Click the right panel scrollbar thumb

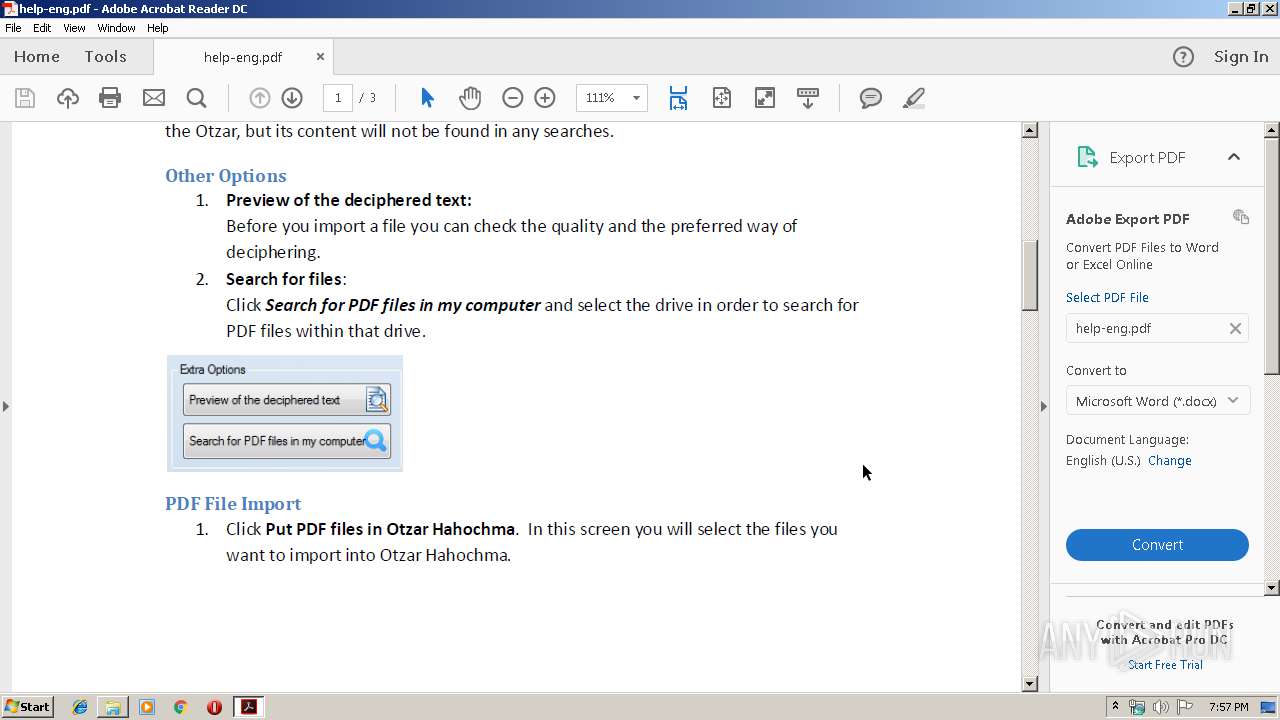[x=1272, y=255]
